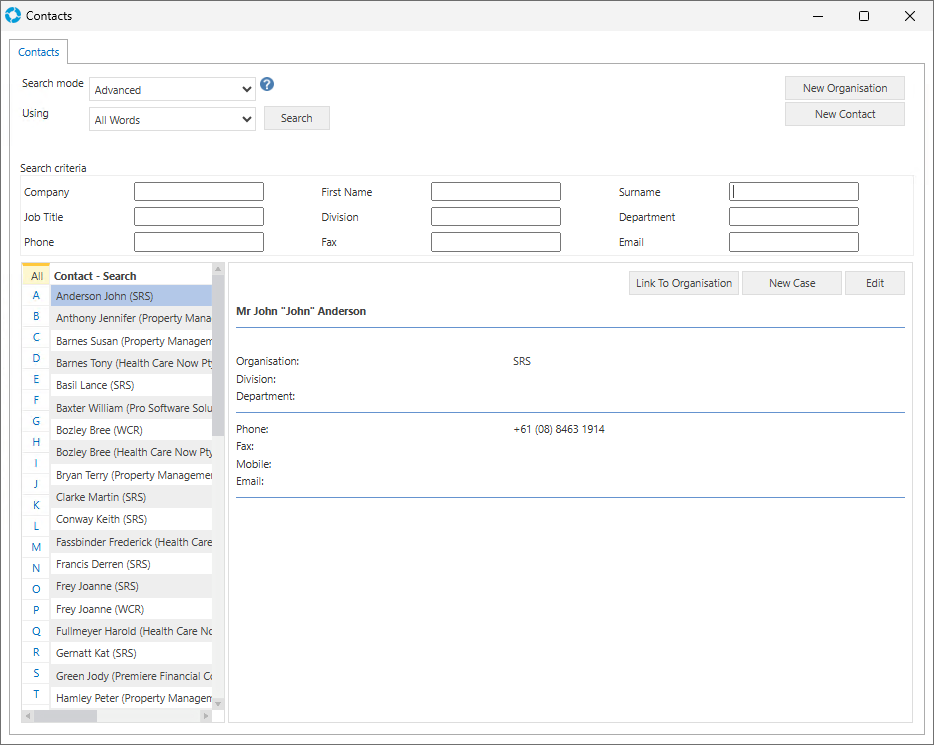Image resolution: width=934 pixels, height=745 pixels.
Task: Open Frey Joanne (WCR) contact
Action: (x=131, y=609)
